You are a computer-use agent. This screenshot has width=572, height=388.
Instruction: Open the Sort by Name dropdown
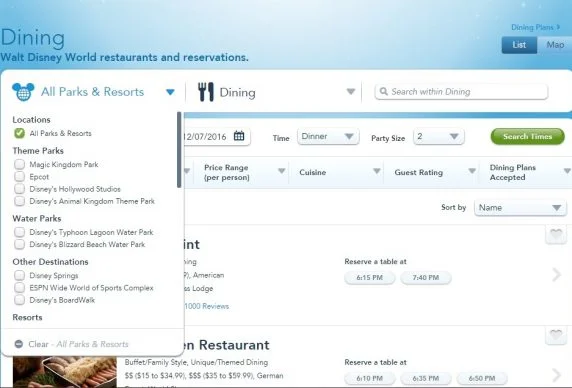[520, 207]
